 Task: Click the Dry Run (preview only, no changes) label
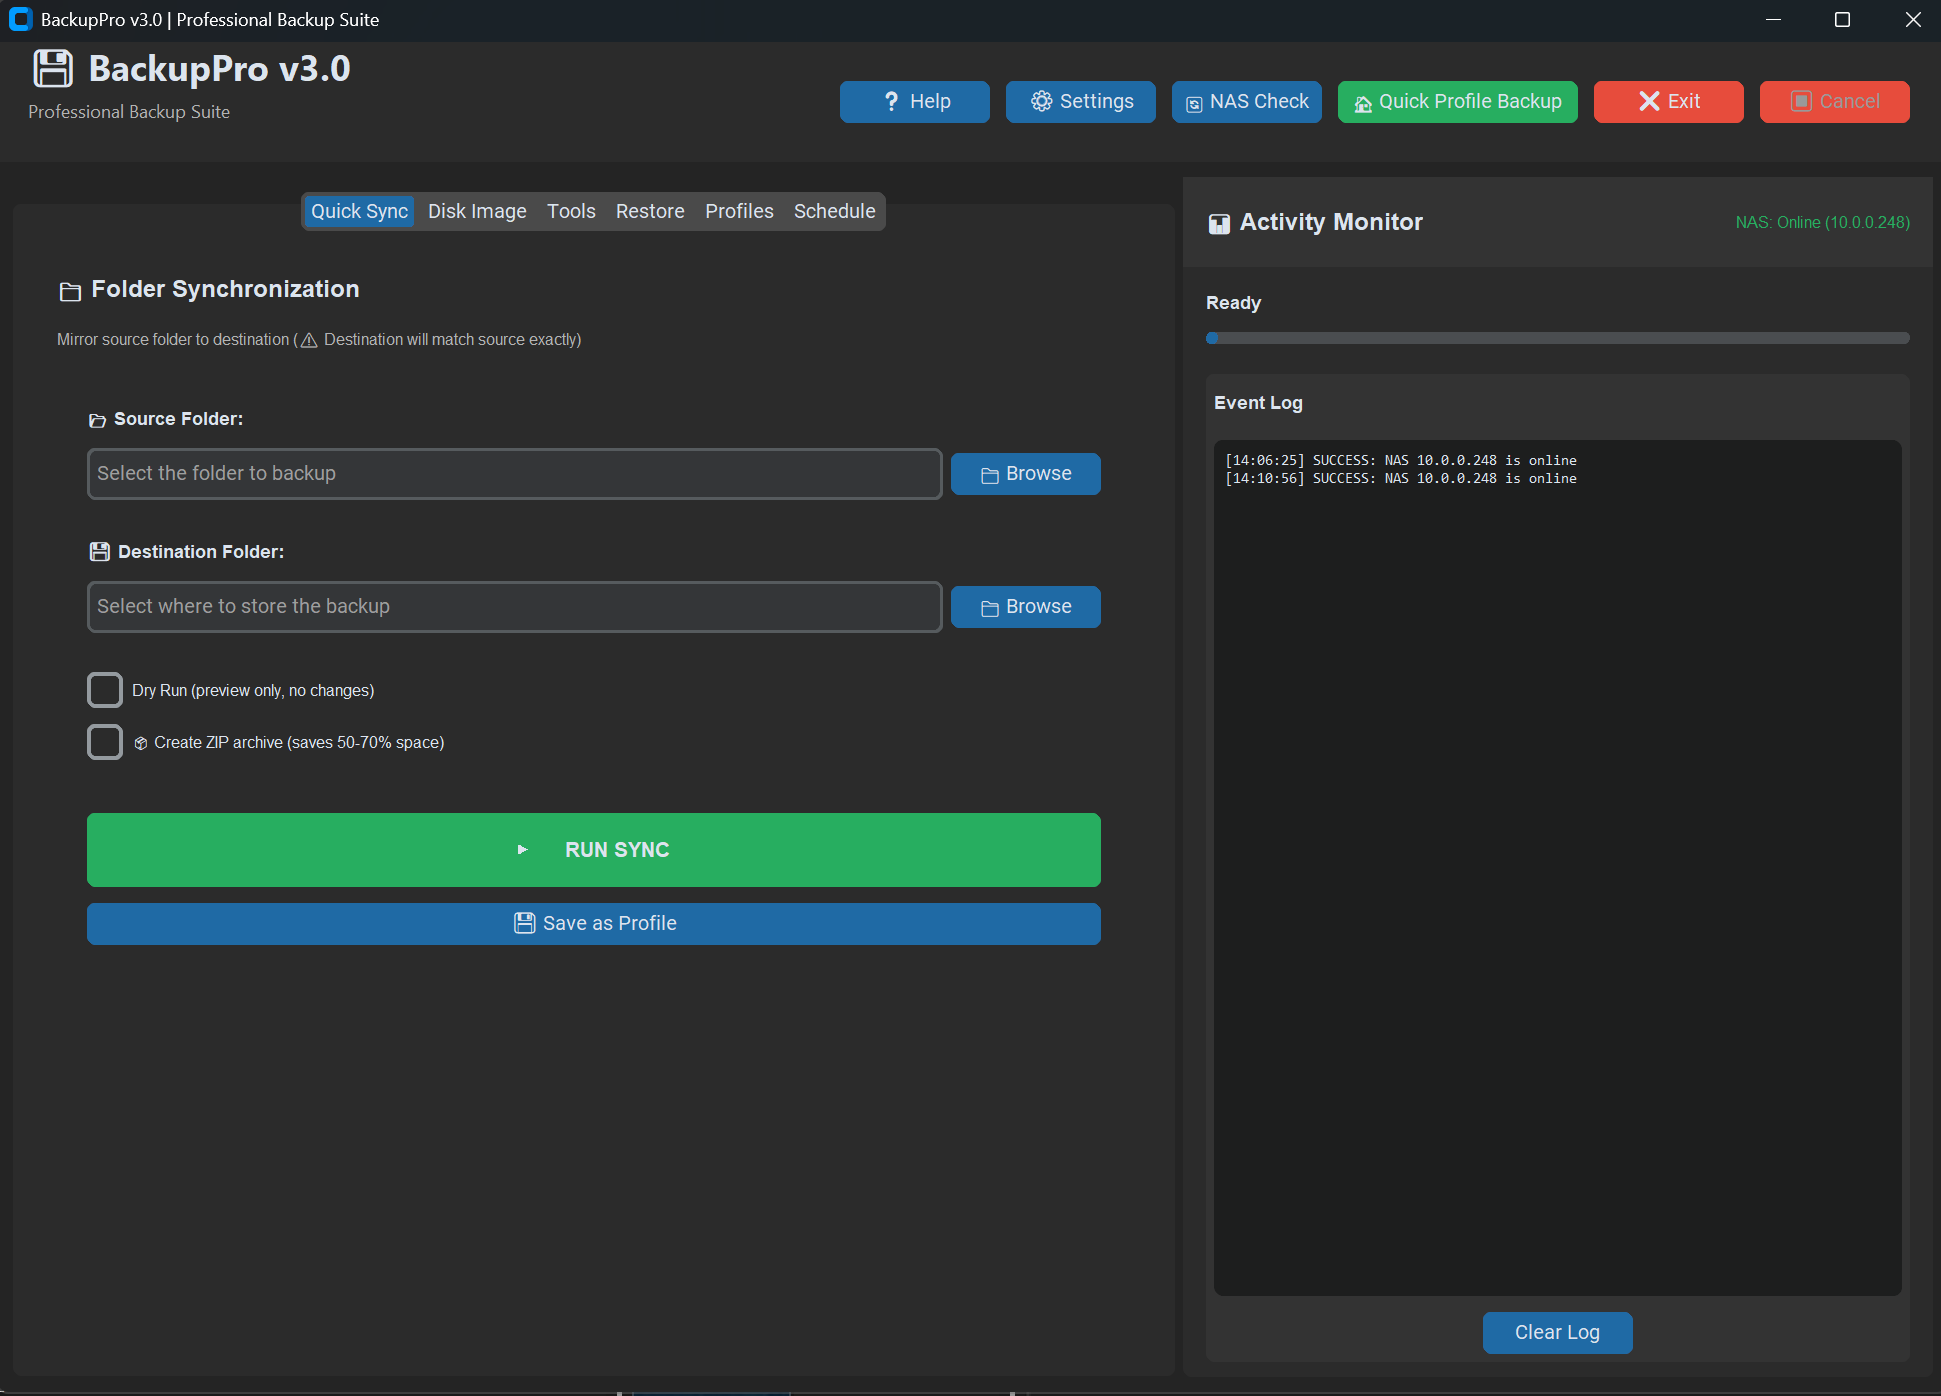(253, 691)
